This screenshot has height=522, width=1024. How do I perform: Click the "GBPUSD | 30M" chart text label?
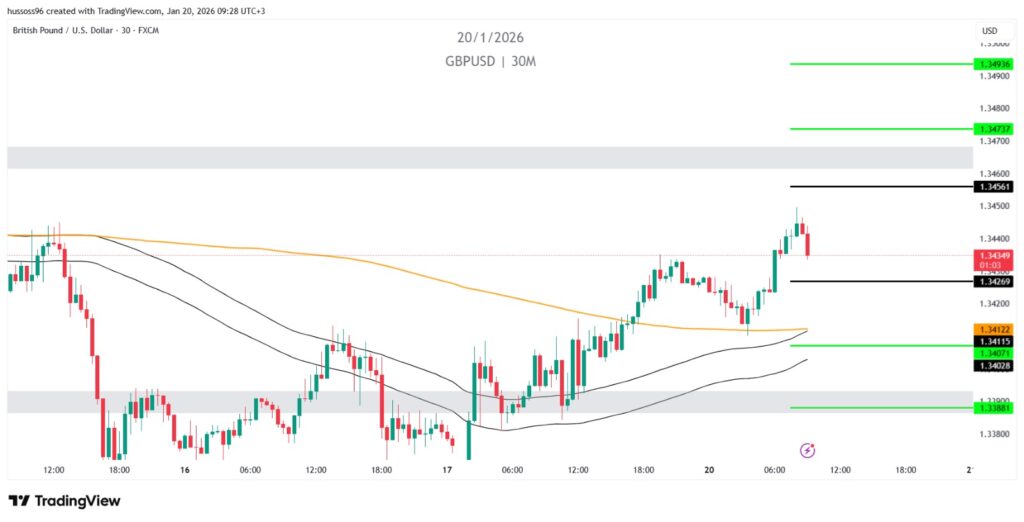coord(490,61)
